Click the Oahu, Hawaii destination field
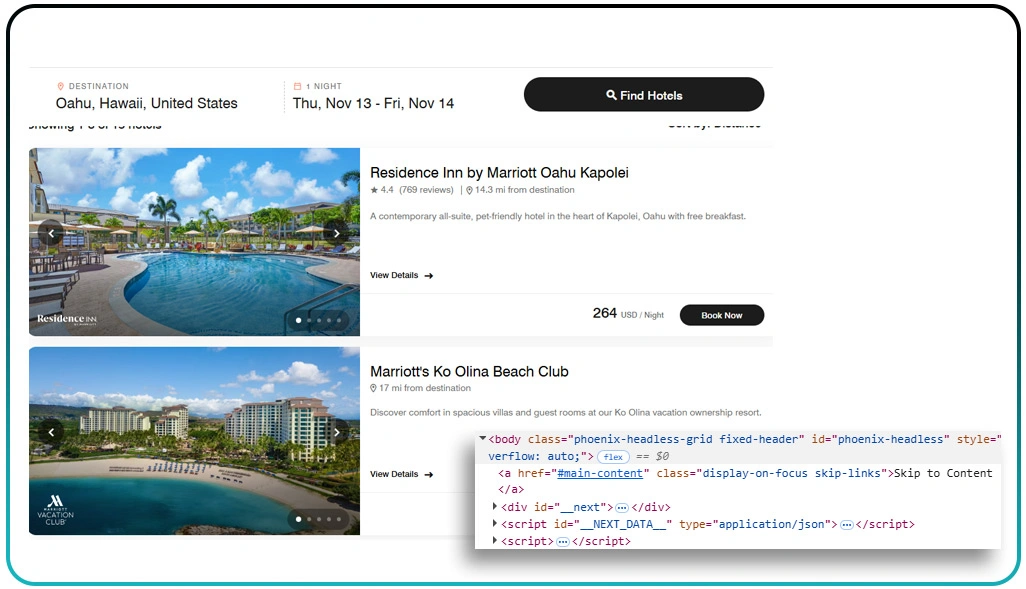Viewport: 1026px width, 589px height. click(x=146, y=103)
